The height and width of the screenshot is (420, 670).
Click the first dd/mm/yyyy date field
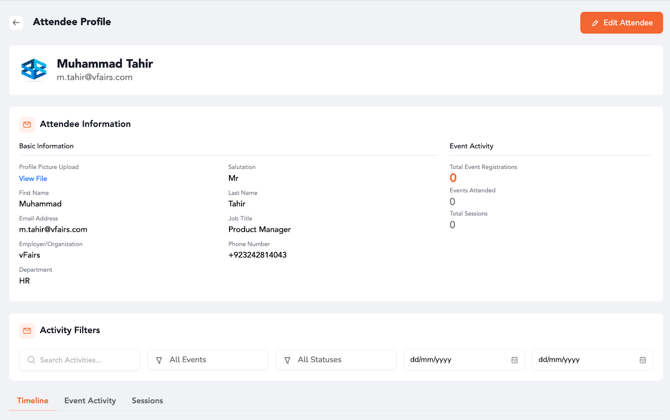[x=455, y=360]
